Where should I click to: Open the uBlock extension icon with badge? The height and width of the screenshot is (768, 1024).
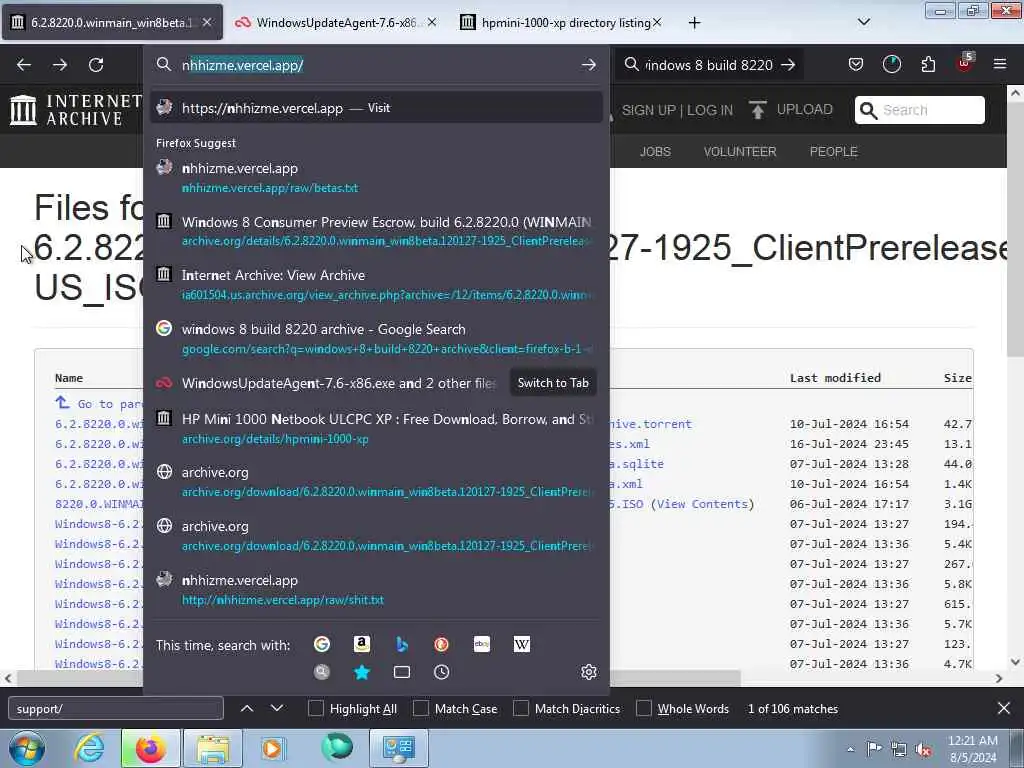(965, 63)
